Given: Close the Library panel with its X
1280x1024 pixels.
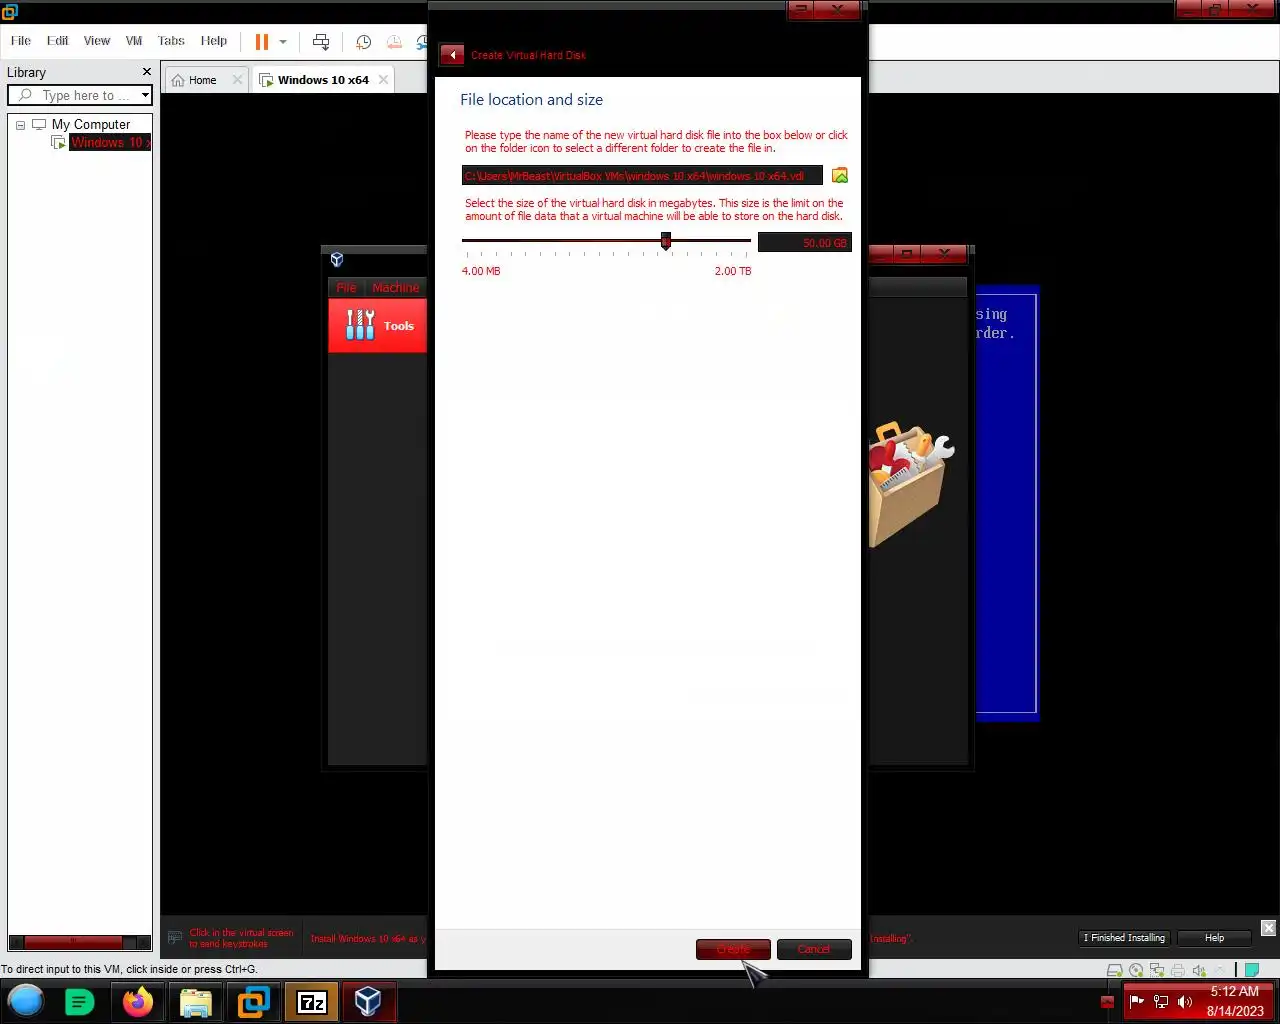Looking at the screenshot, I should (147, 72).
